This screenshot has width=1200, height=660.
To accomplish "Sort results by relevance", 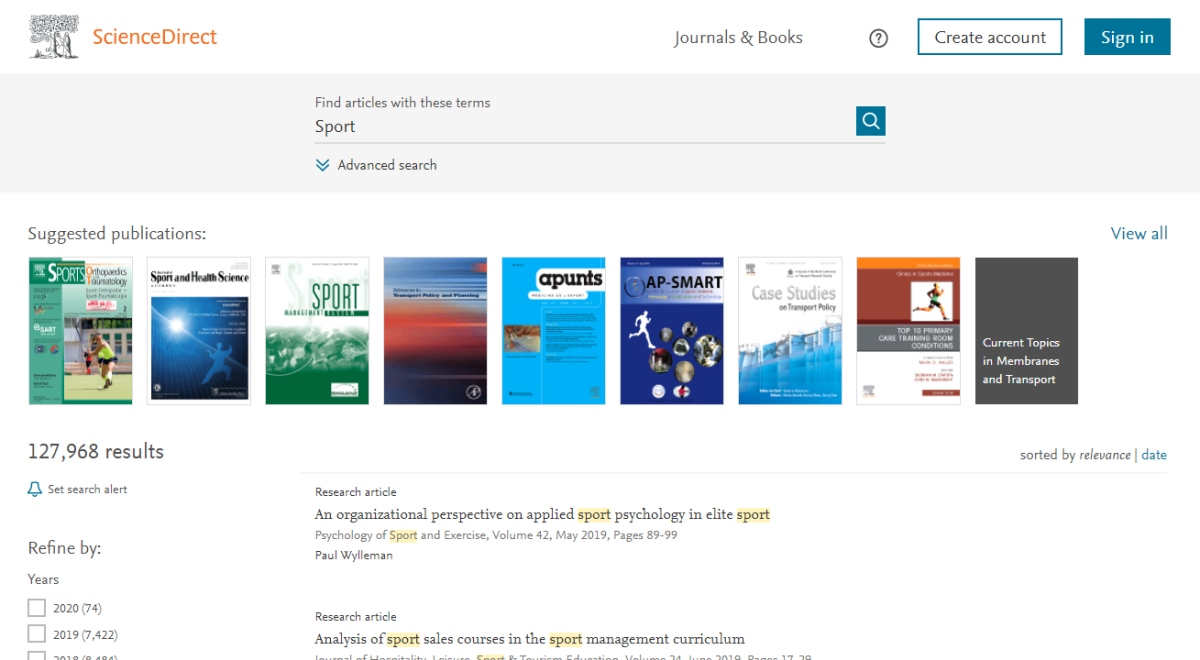I will pos(1105,455).
